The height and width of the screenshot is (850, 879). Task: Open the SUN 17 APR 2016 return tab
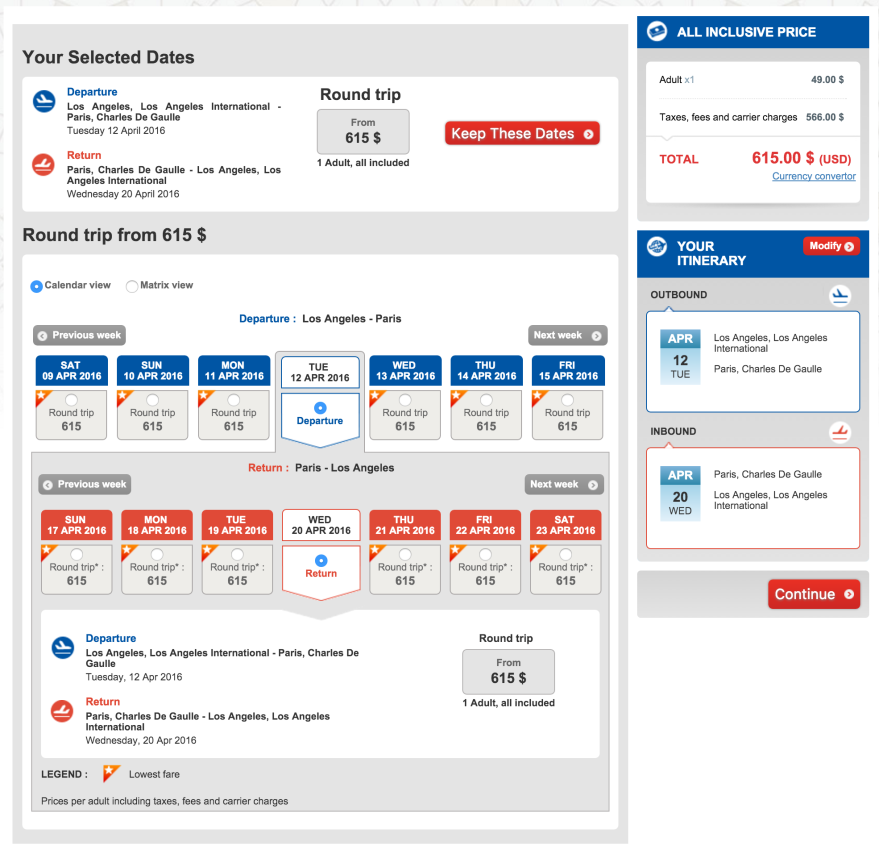[77, 525]
